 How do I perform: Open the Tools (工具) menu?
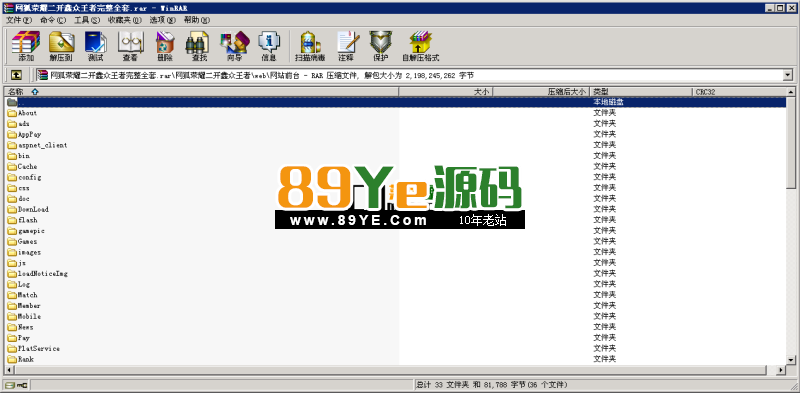[88, 20]
